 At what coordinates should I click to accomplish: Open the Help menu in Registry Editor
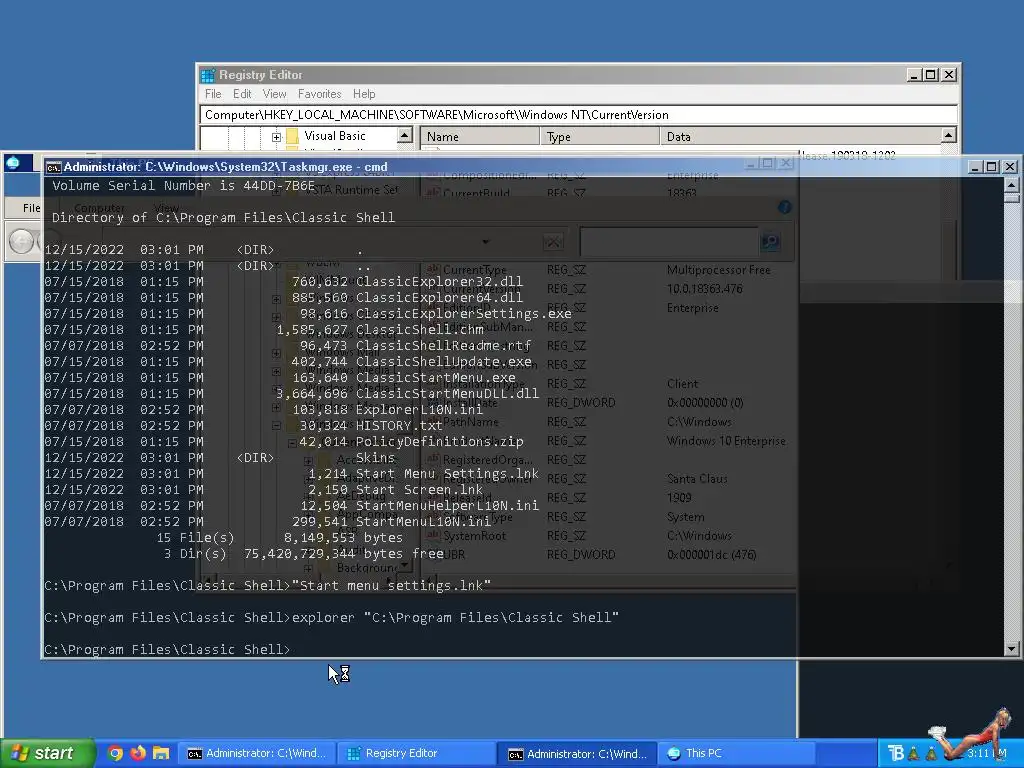tap(364, 94)
